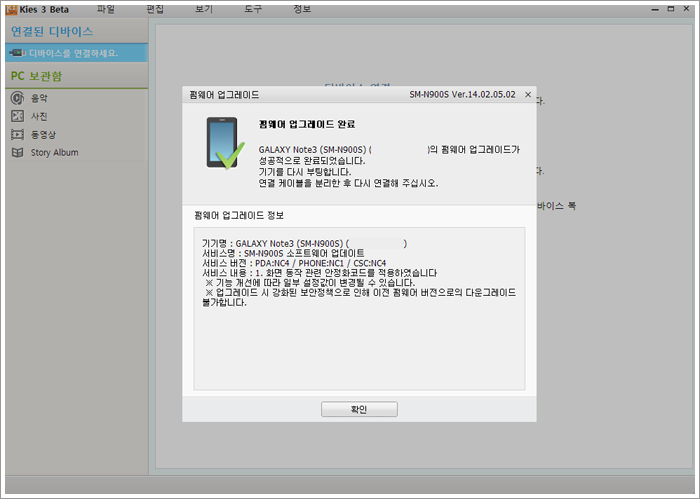Click the 확인 button in firmware dialog
700x499 pixels.
359,409
